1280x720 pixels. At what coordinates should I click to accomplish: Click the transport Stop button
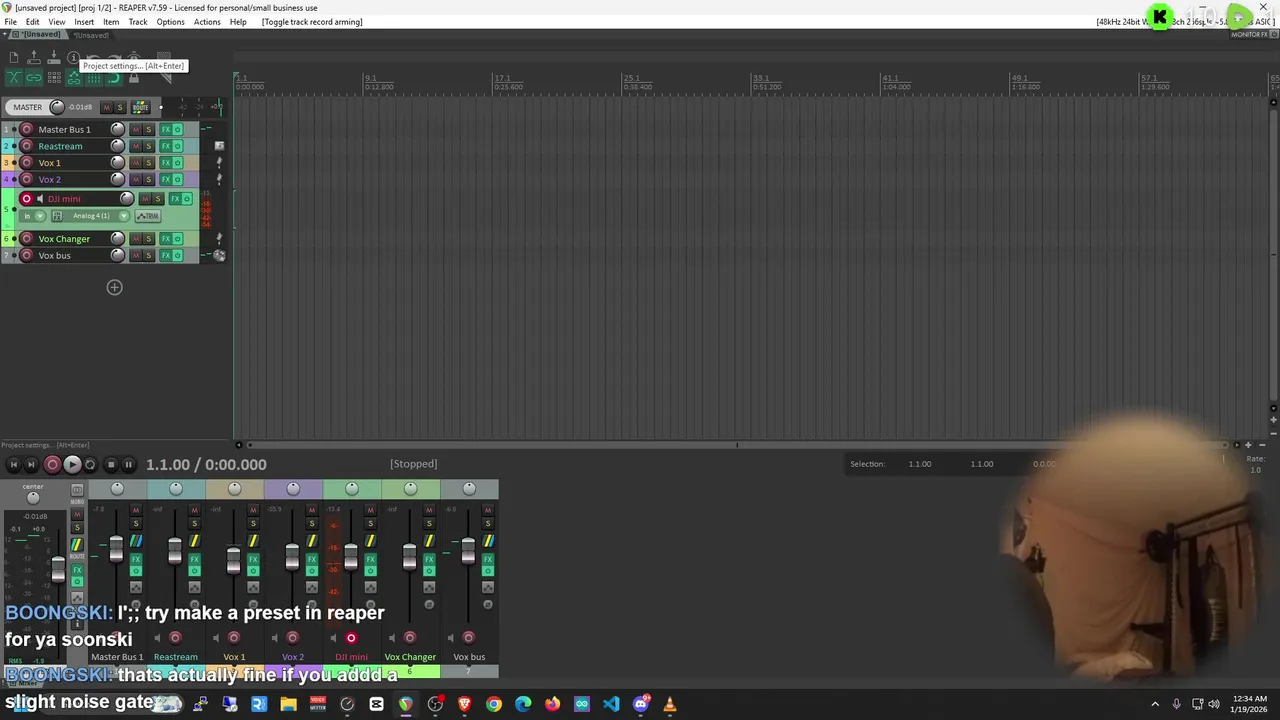click(x=110, y=464)
